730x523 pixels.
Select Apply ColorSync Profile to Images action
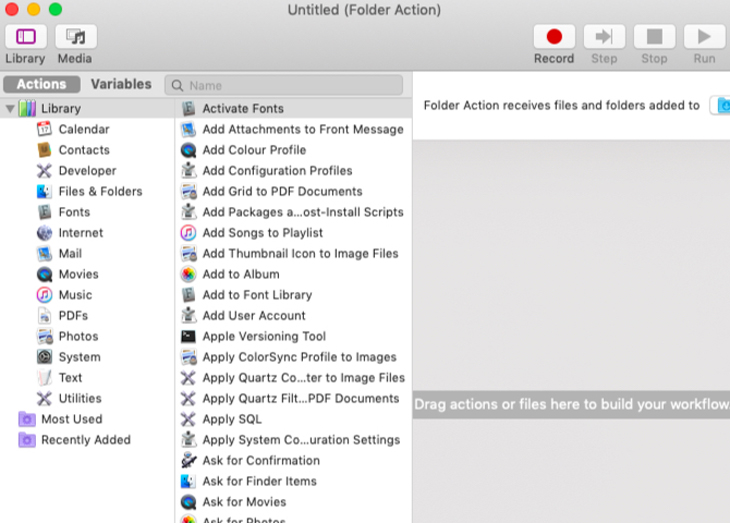coord(293,357)
